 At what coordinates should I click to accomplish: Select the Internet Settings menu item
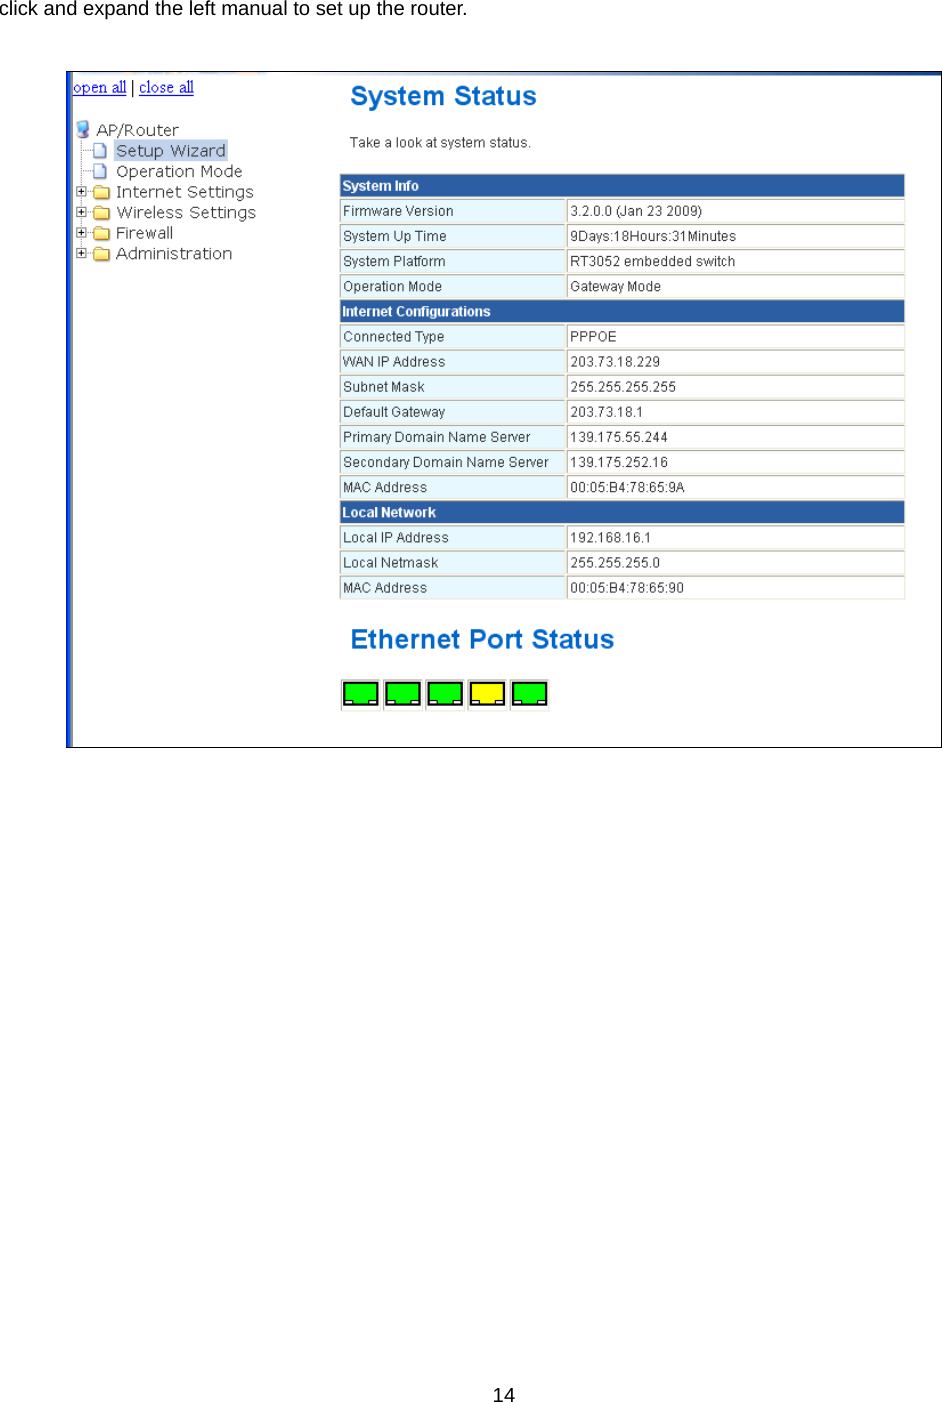point(185,192)
